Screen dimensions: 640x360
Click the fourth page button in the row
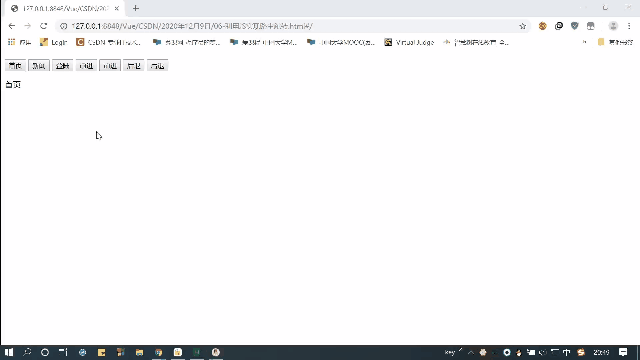(86, 65)
